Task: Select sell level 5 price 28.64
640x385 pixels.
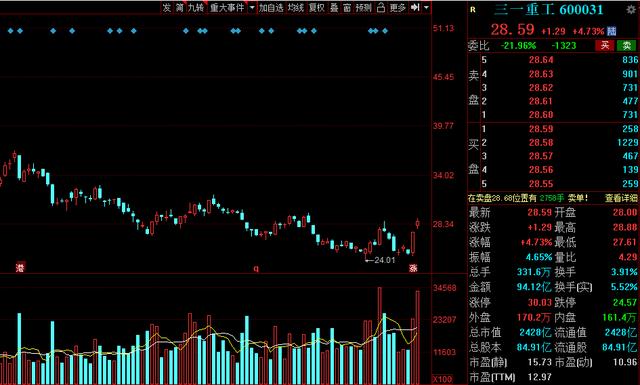Action: [x=541, y=60]
